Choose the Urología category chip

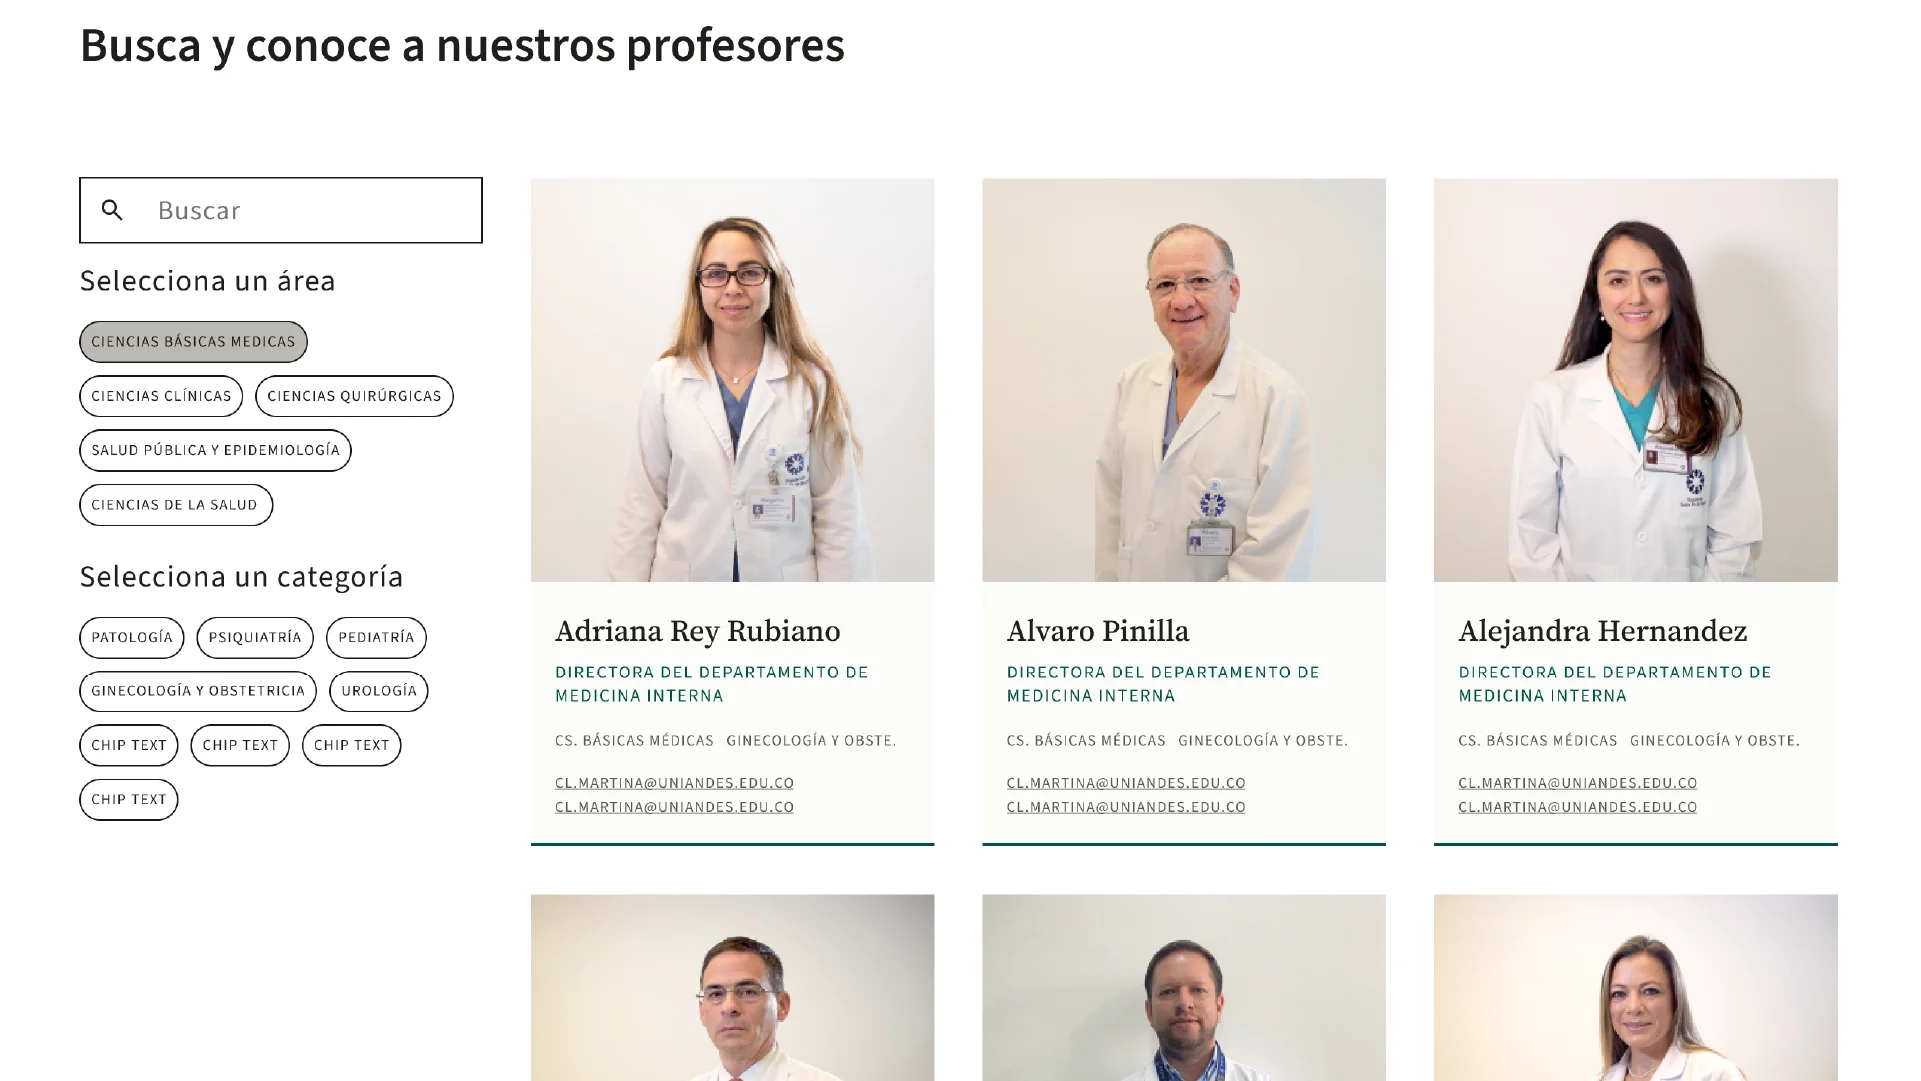tap(379, 691)
